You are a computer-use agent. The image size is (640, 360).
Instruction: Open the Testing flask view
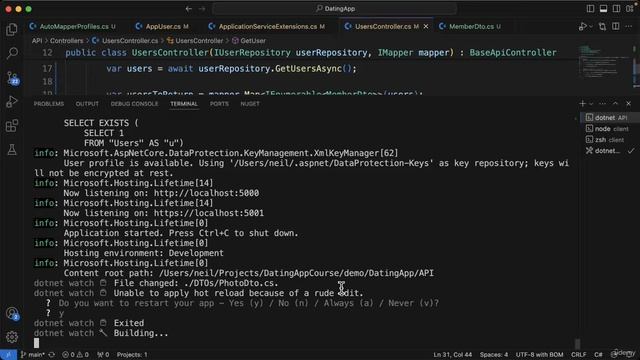click(12, 149)
